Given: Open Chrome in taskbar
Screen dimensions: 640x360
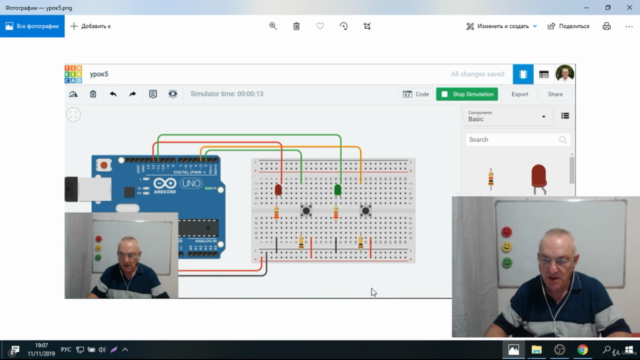Looking at the screenshot, I should 582,350.
